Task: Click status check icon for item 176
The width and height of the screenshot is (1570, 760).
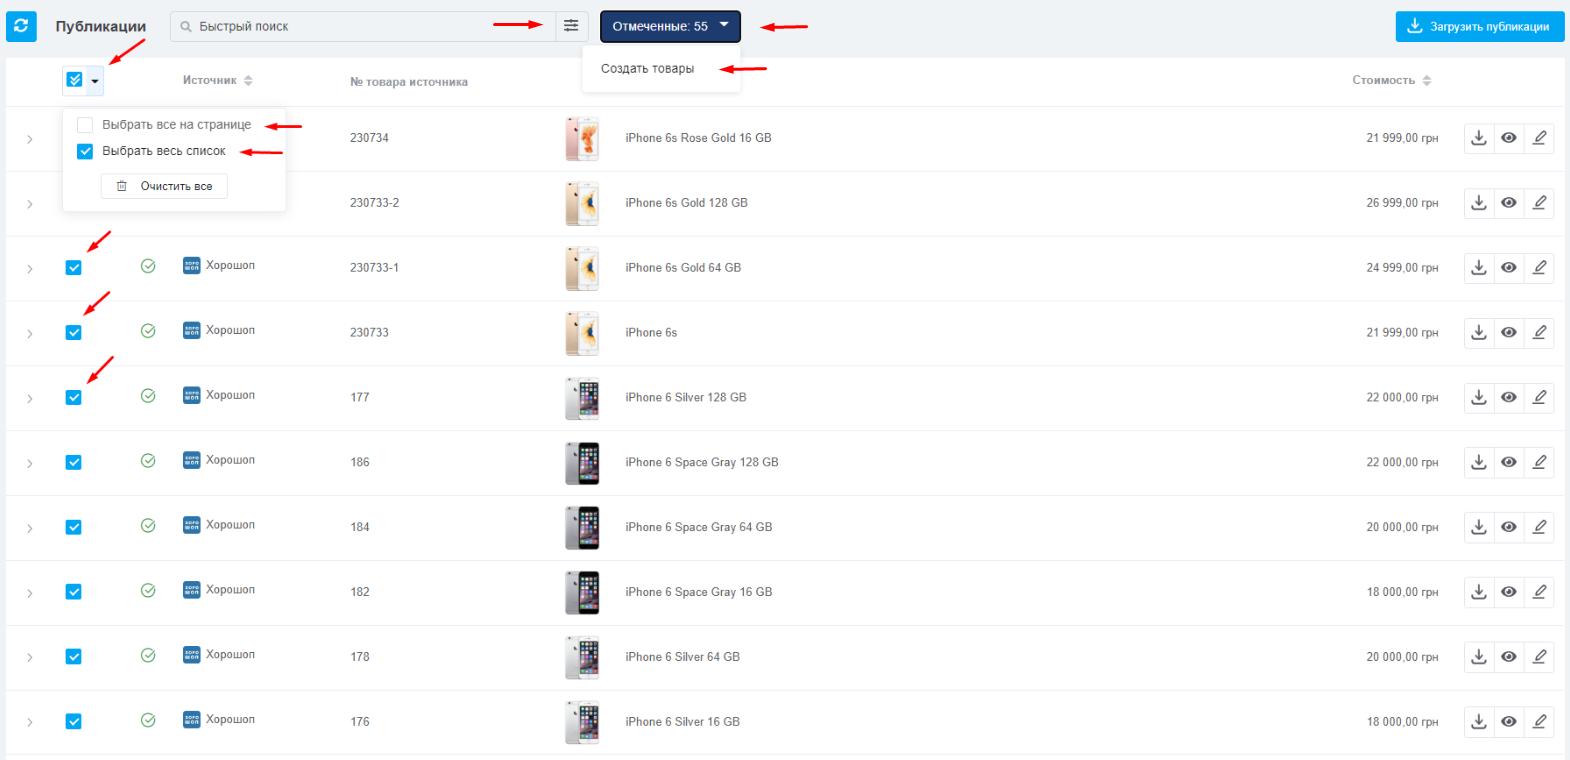Action: 148,720
